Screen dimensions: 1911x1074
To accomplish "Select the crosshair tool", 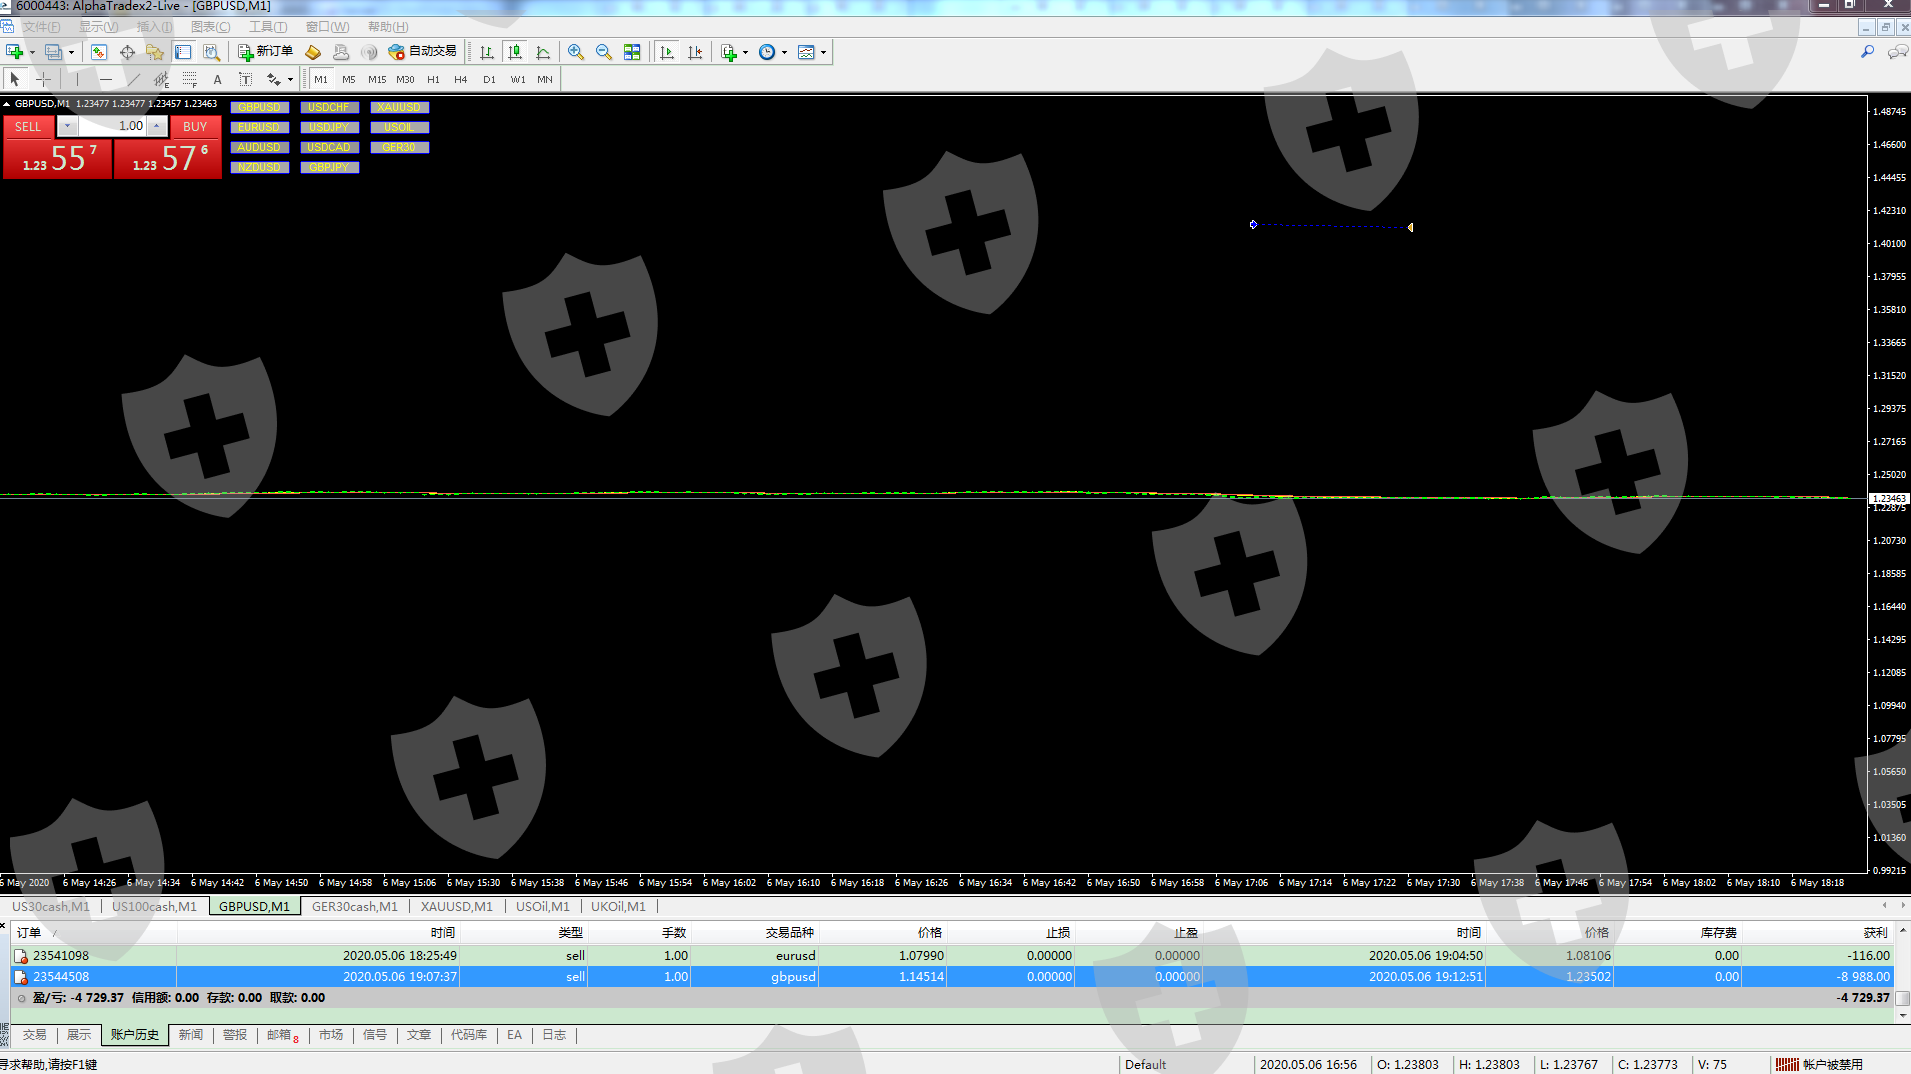I will pos(43,79).
